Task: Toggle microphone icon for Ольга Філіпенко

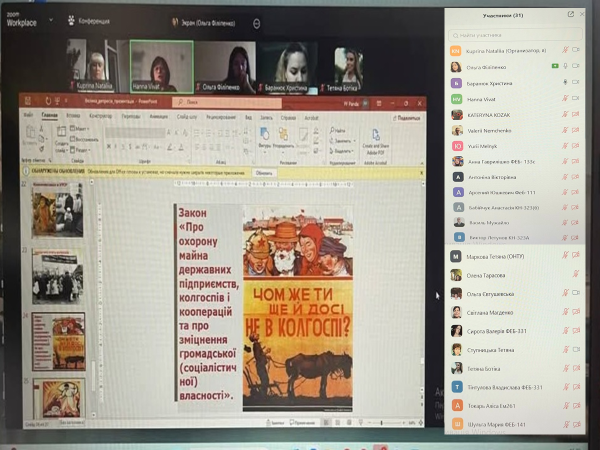Action: (x=567, y=66)
